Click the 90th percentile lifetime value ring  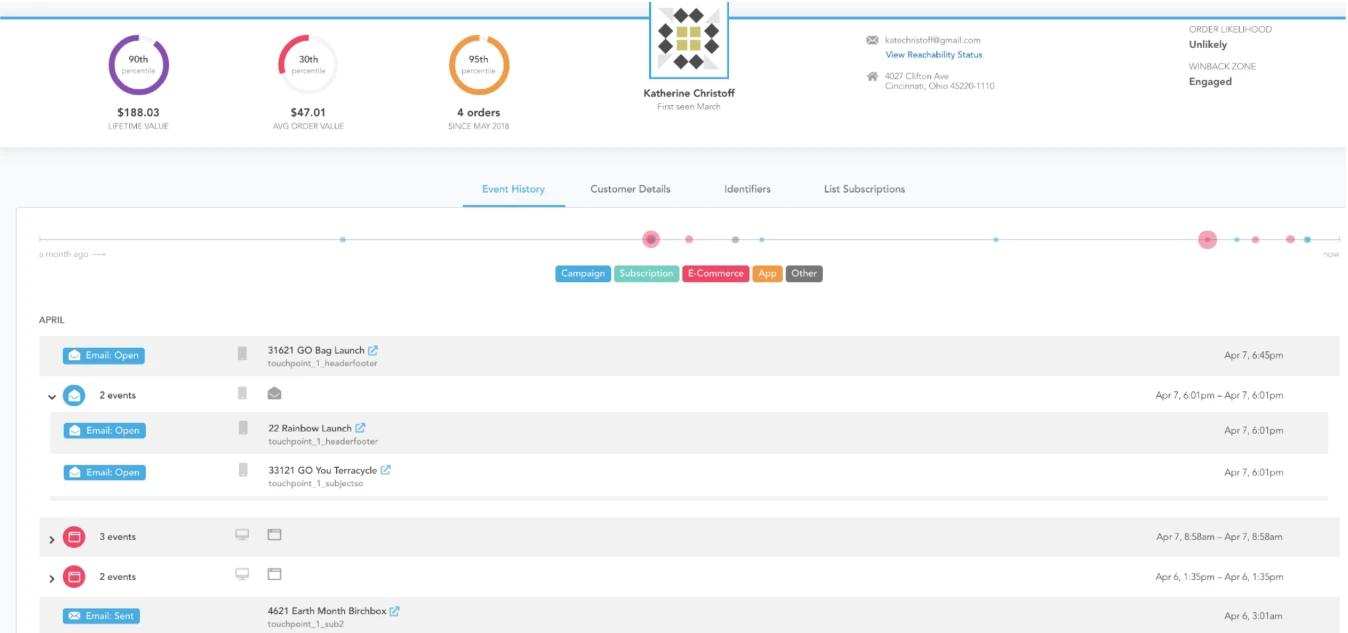(138, 65)
